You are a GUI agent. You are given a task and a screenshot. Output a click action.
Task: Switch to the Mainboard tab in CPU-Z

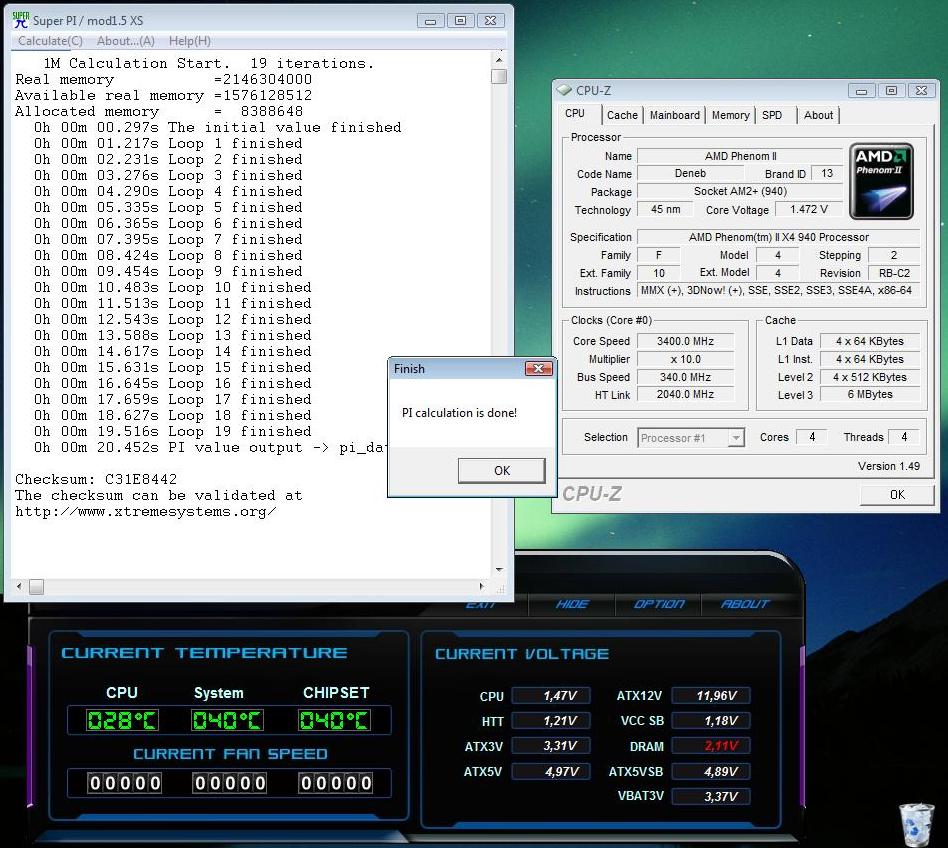(x=675, y=115)
